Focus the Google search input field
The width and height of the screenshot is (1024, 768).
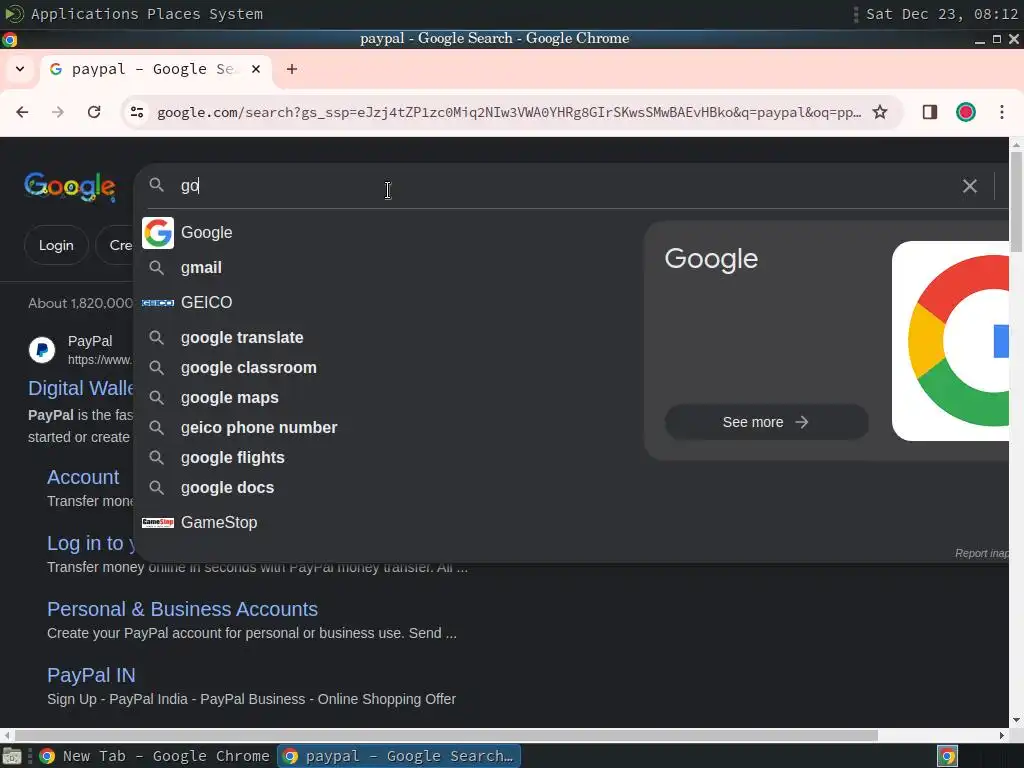coord(562,186)
